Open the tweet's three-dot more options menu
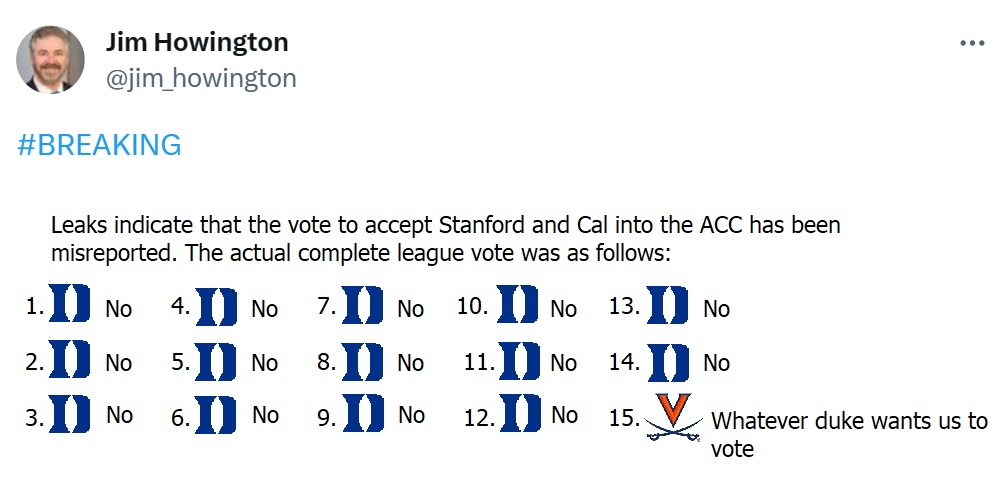Viewport: 1007px width, 498px height. coord(972,44)
